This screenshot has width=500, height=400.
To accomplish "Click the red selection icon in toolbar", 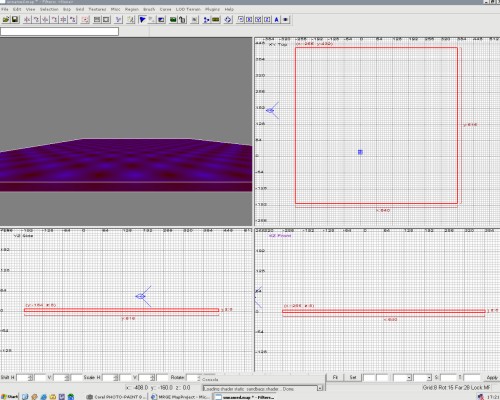I will (85, 19).
